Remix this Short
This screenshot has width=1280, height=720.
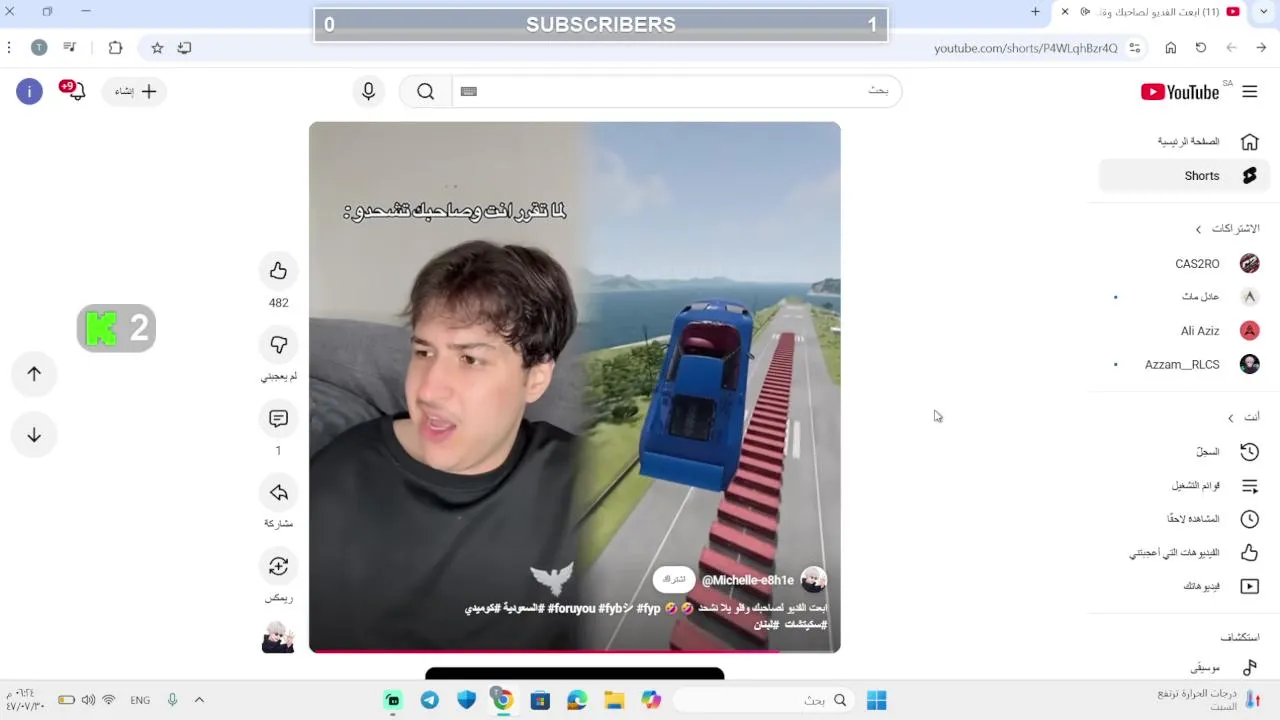point(278,567)
